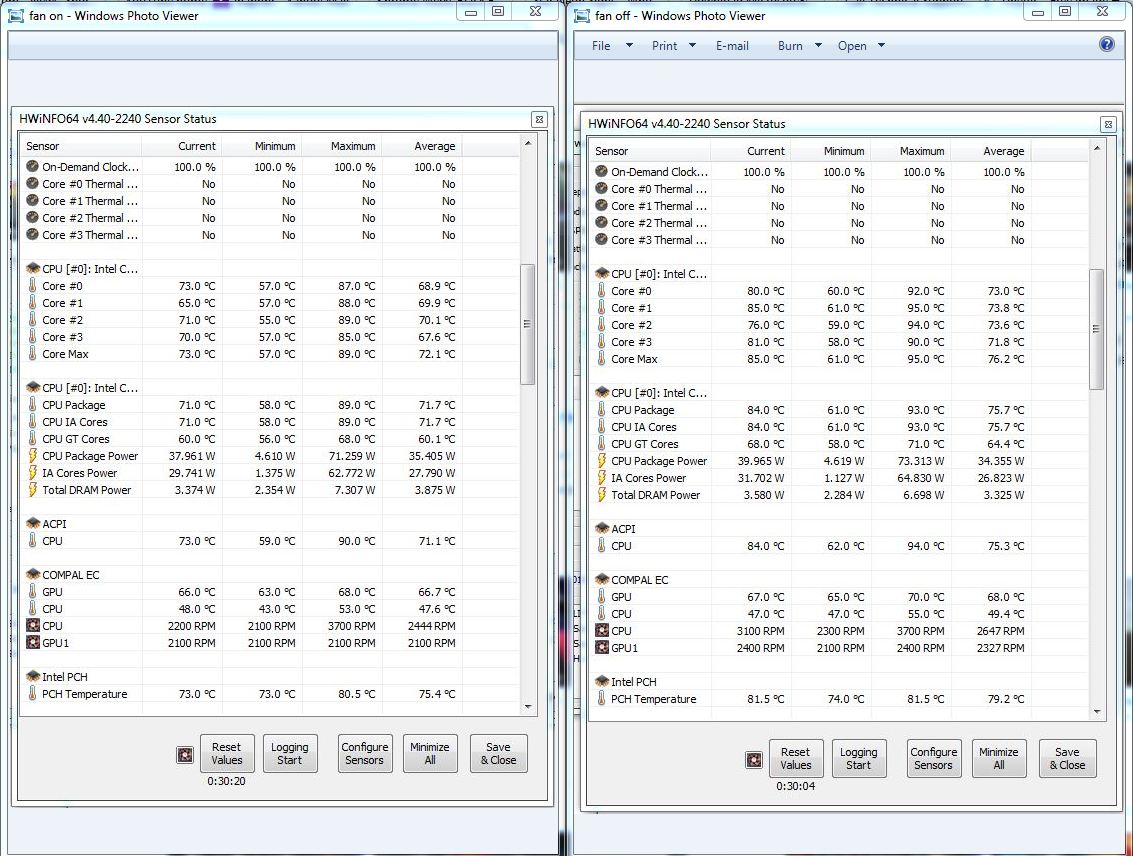Click the Intel PCH chip icon in fan on window
Screen dimensions: 1133x856
point(33,676)
